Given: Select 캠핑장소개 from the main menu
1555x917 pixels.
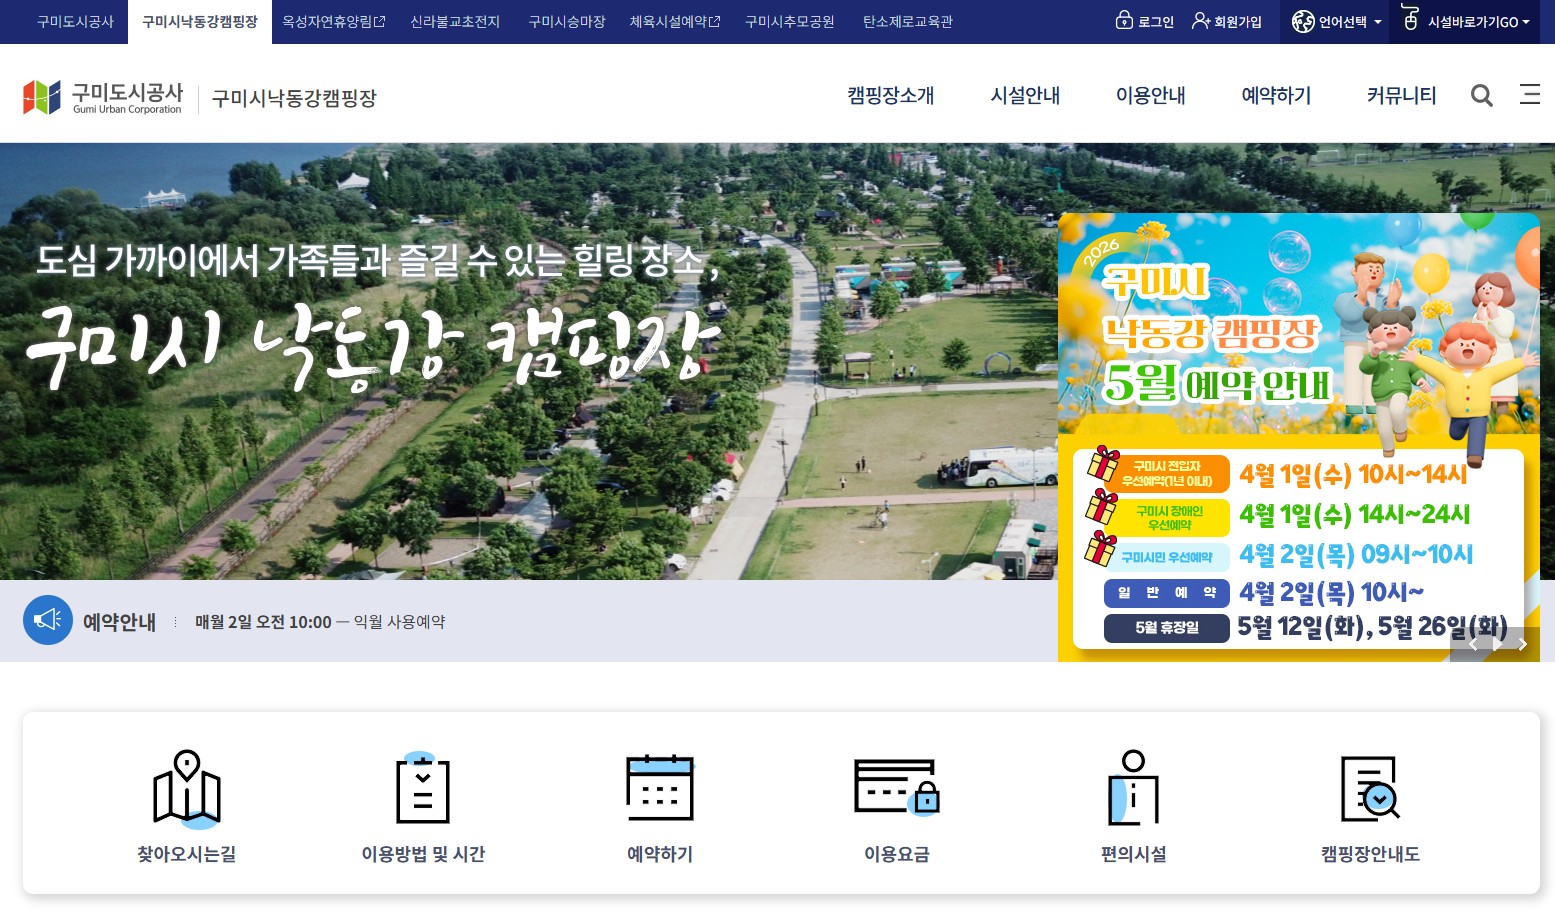Looking at the screenshot, I should pyautogui.click(x=890, y=95).
